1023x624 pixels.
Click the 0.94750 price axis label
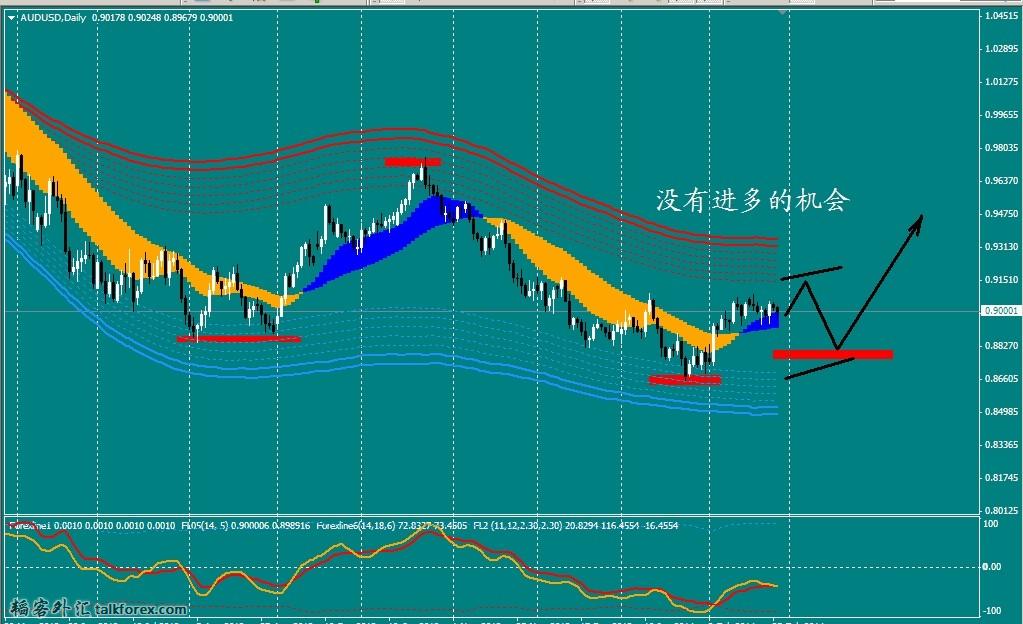click(x=1001, y=213)
